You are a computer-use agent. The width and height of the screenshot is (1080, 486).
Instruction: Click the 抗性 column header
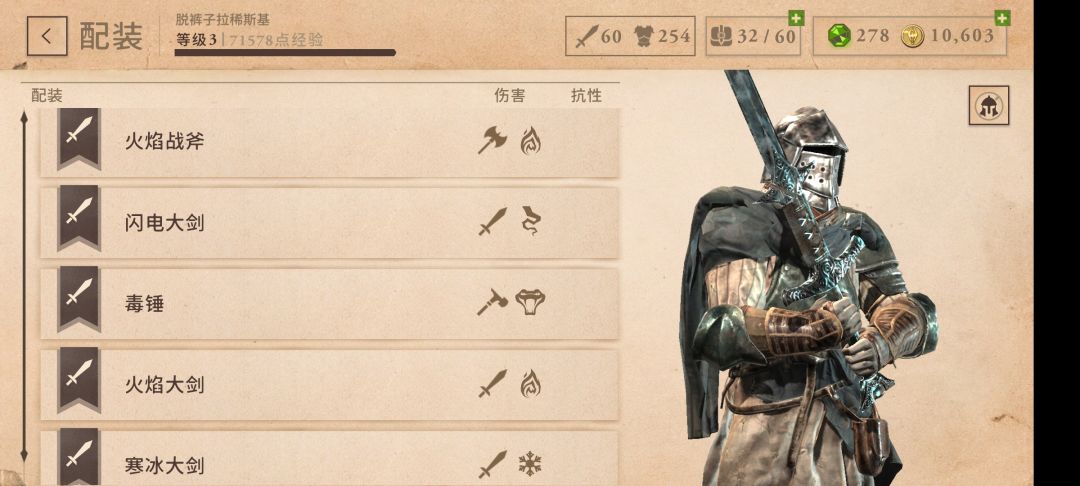pos(586,96)
